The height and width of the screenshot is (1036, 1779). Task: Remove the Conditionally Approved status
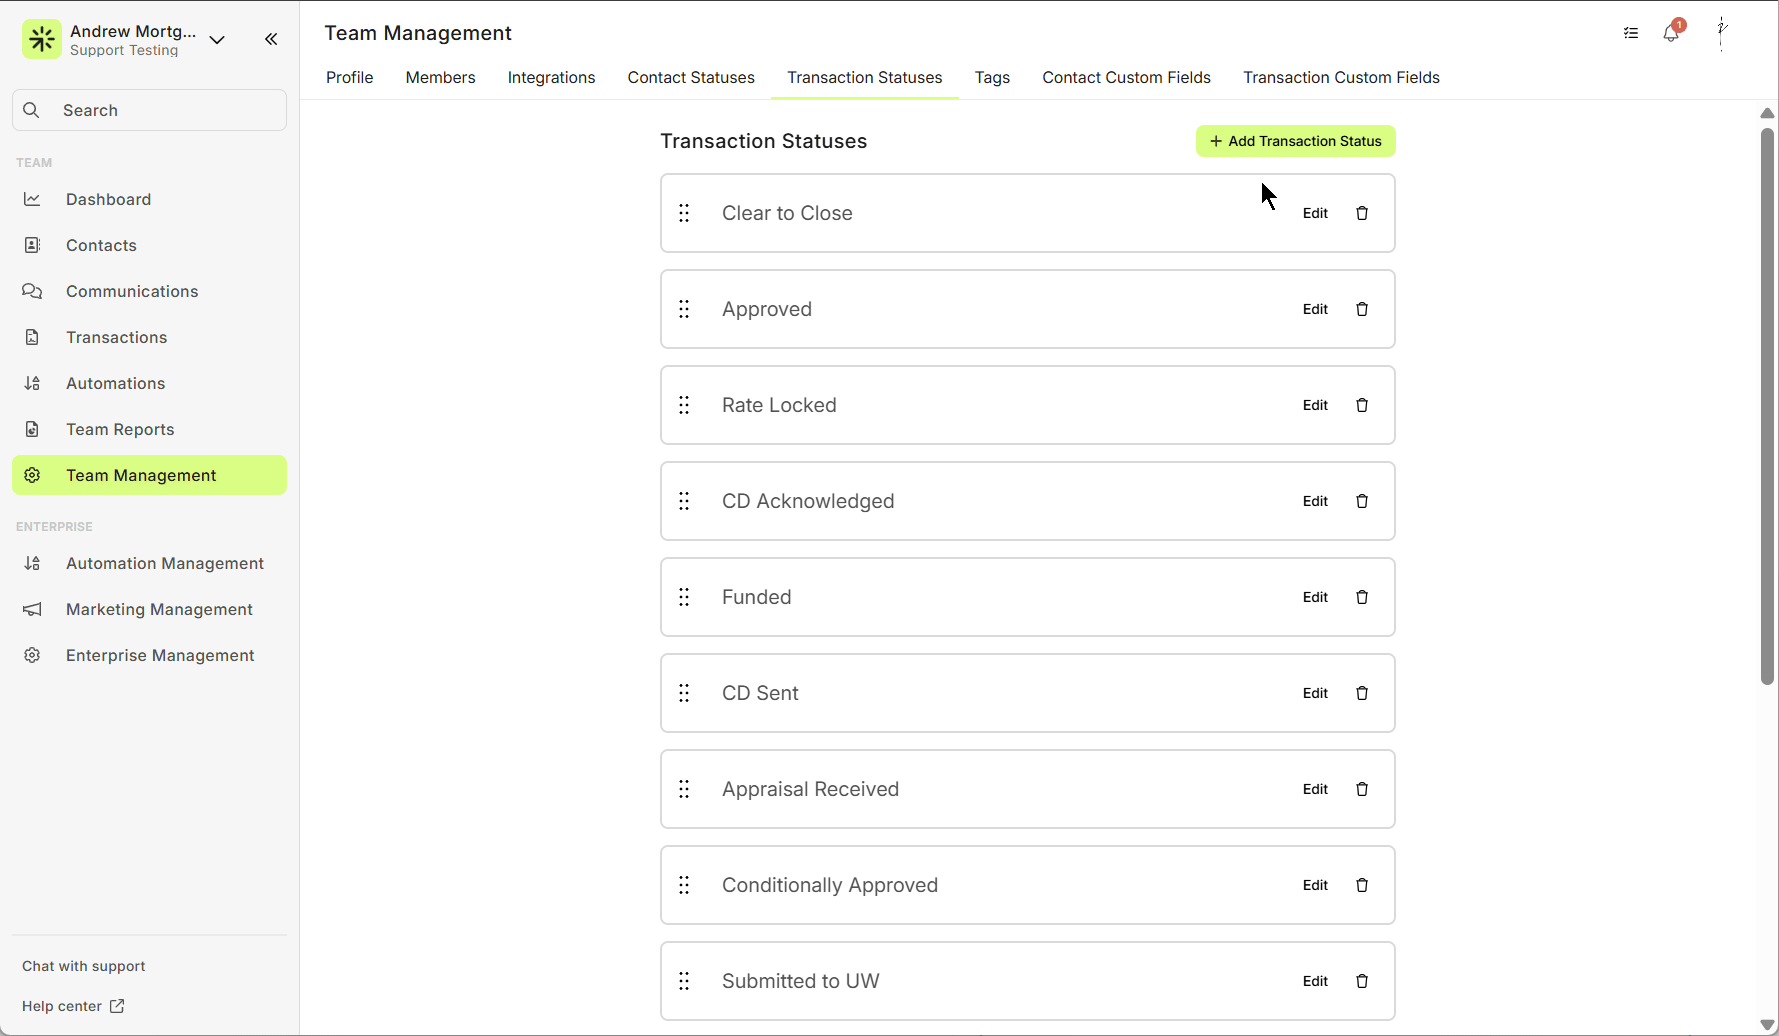tap(1361, 885)
